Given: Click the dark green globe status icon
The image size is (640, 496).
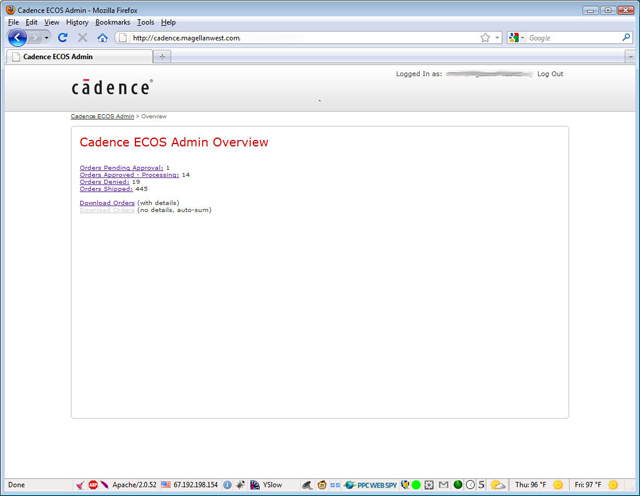Looking at the screenshot, I should [x=458, y=485].
